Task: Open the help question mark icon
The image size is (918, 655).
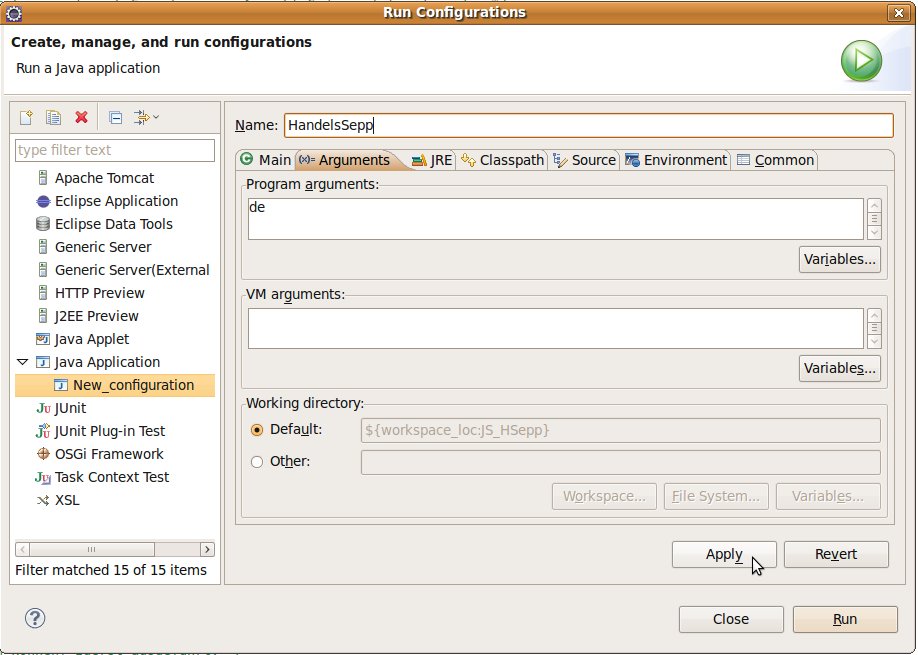Action: pyautogui.click(x=34, y=618)
